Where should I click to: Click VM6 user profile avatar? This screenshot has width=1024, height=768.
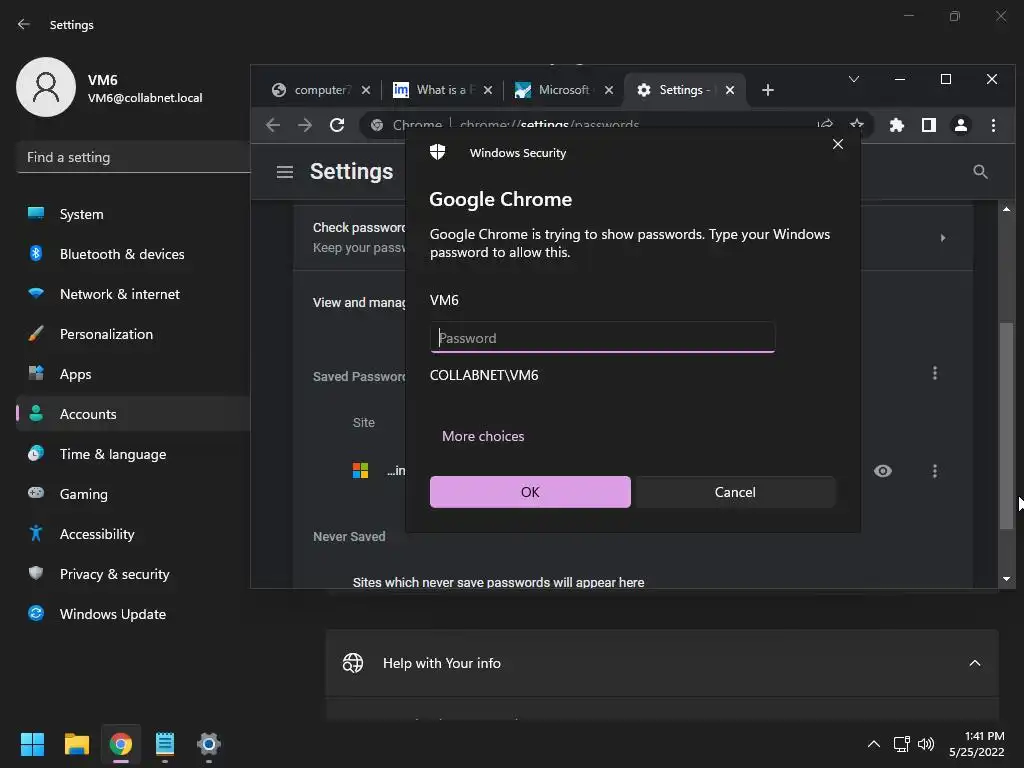[46, 87]
